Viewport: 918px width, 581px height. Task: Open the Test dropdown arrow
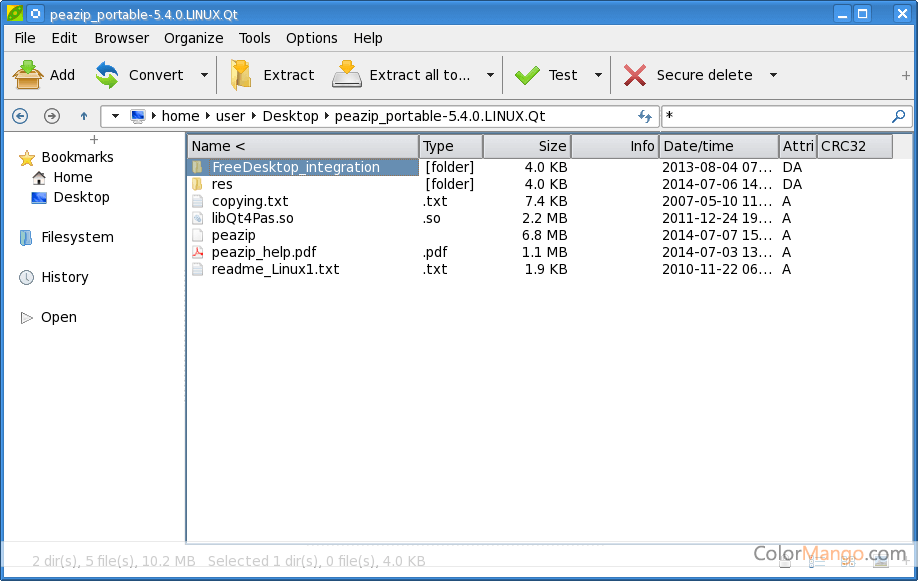598,75
